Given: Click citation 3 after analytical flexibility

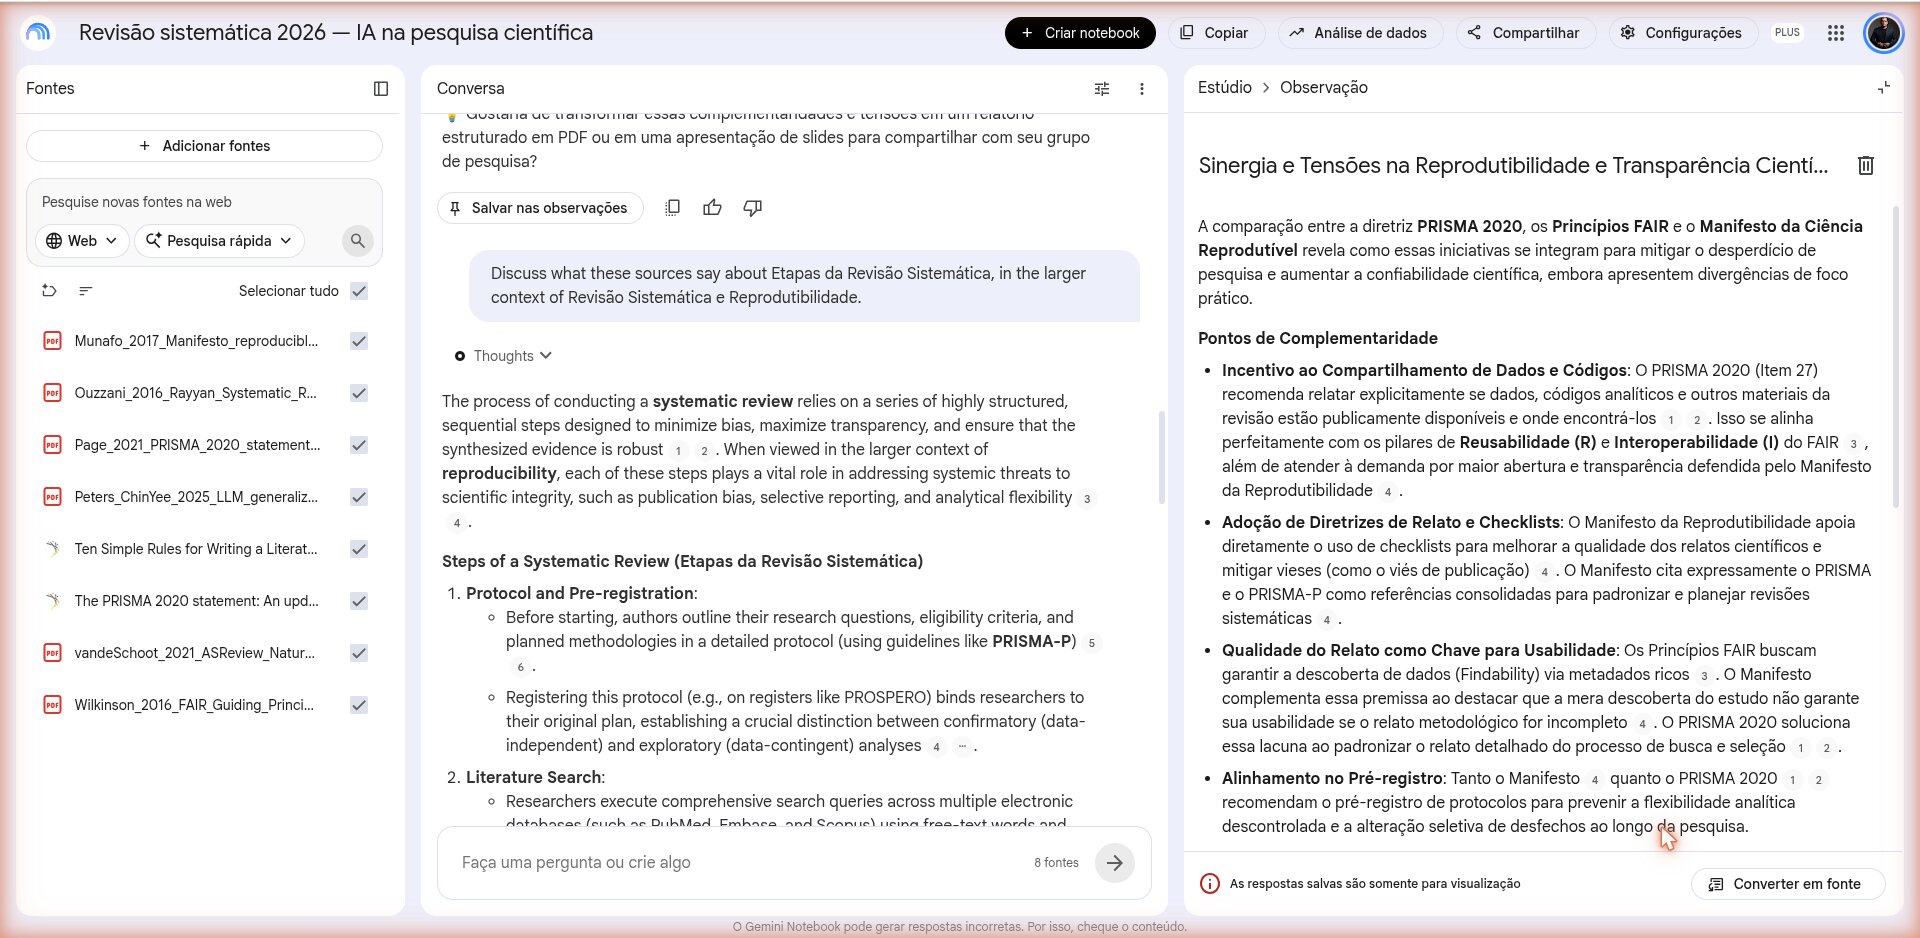Looking at the screenshot, I should pyautogui.click(x=1087, y=499).
